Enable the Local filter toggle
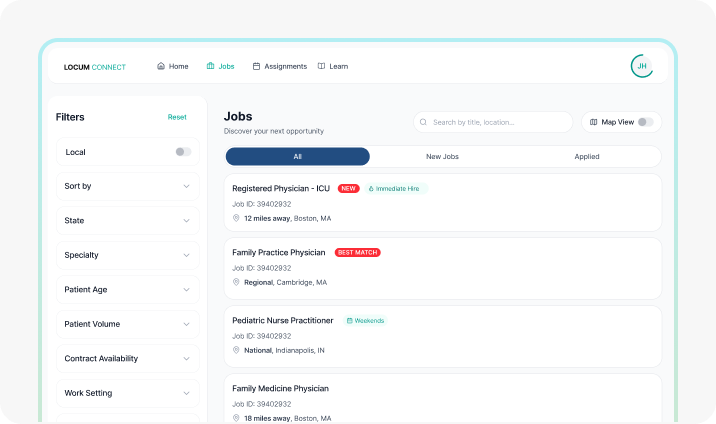The height and width of the screenshot is (424, 716). (x=183, y=152)
